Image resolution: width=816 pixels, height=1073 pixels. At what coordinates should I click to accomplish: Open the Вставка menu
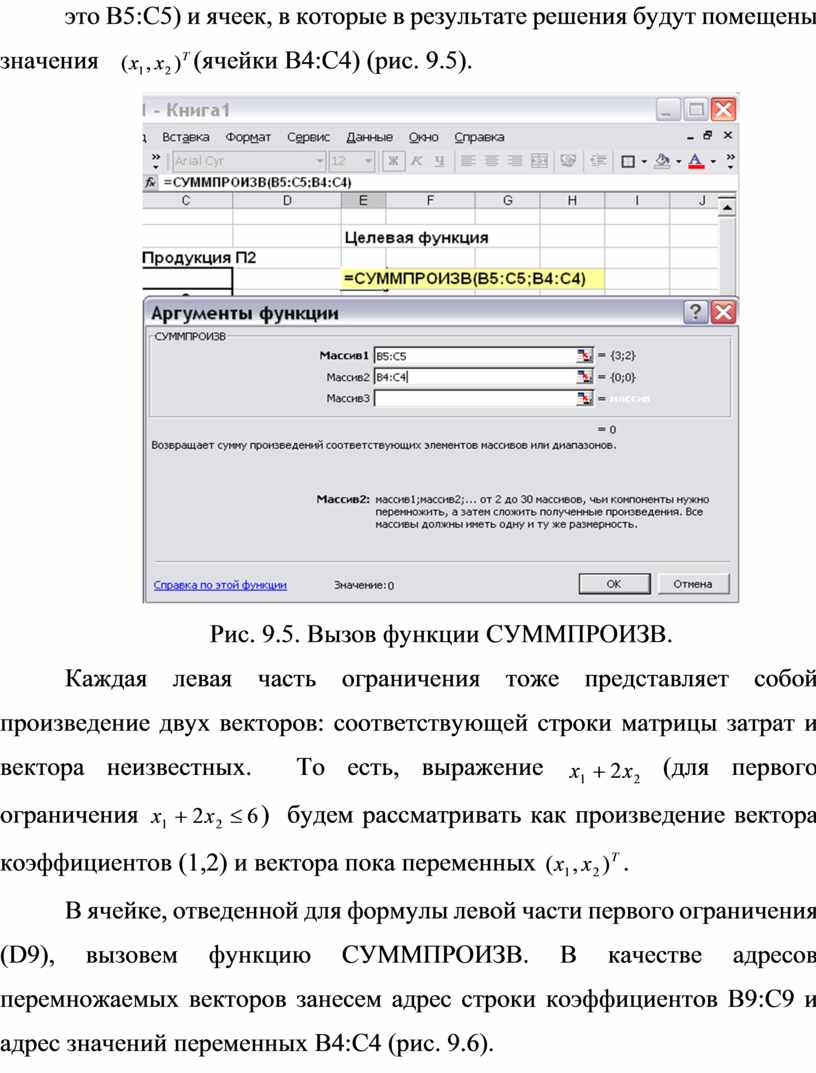click(186, 137)
